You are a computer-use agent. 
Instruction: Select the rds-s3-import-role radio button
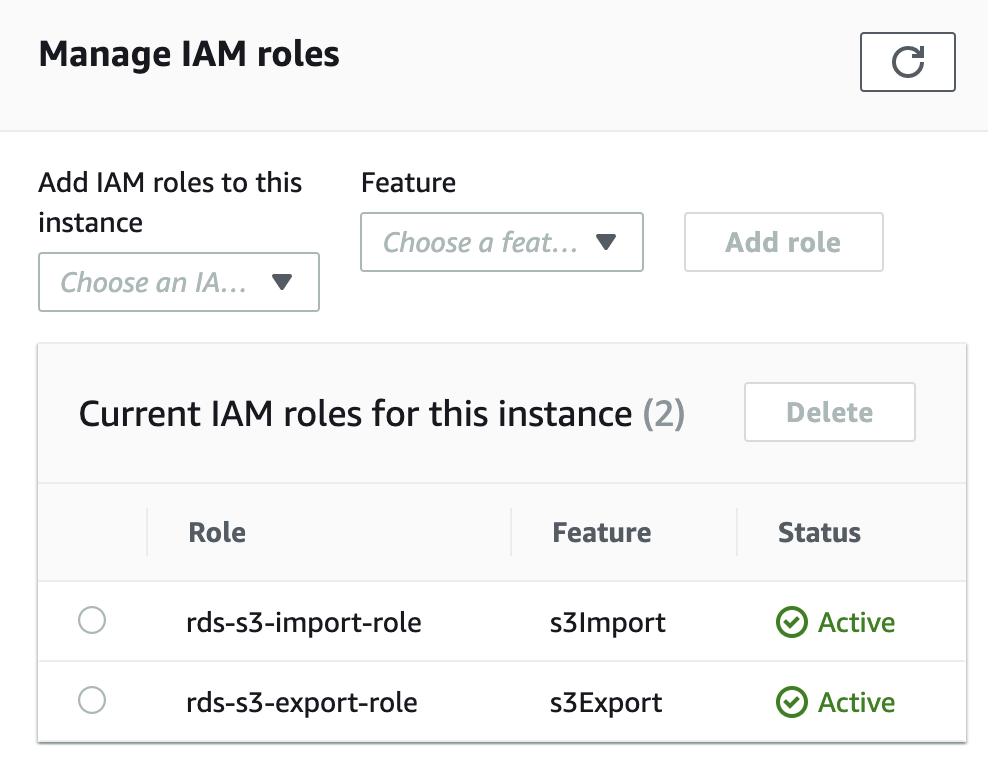tap(92, 622)
